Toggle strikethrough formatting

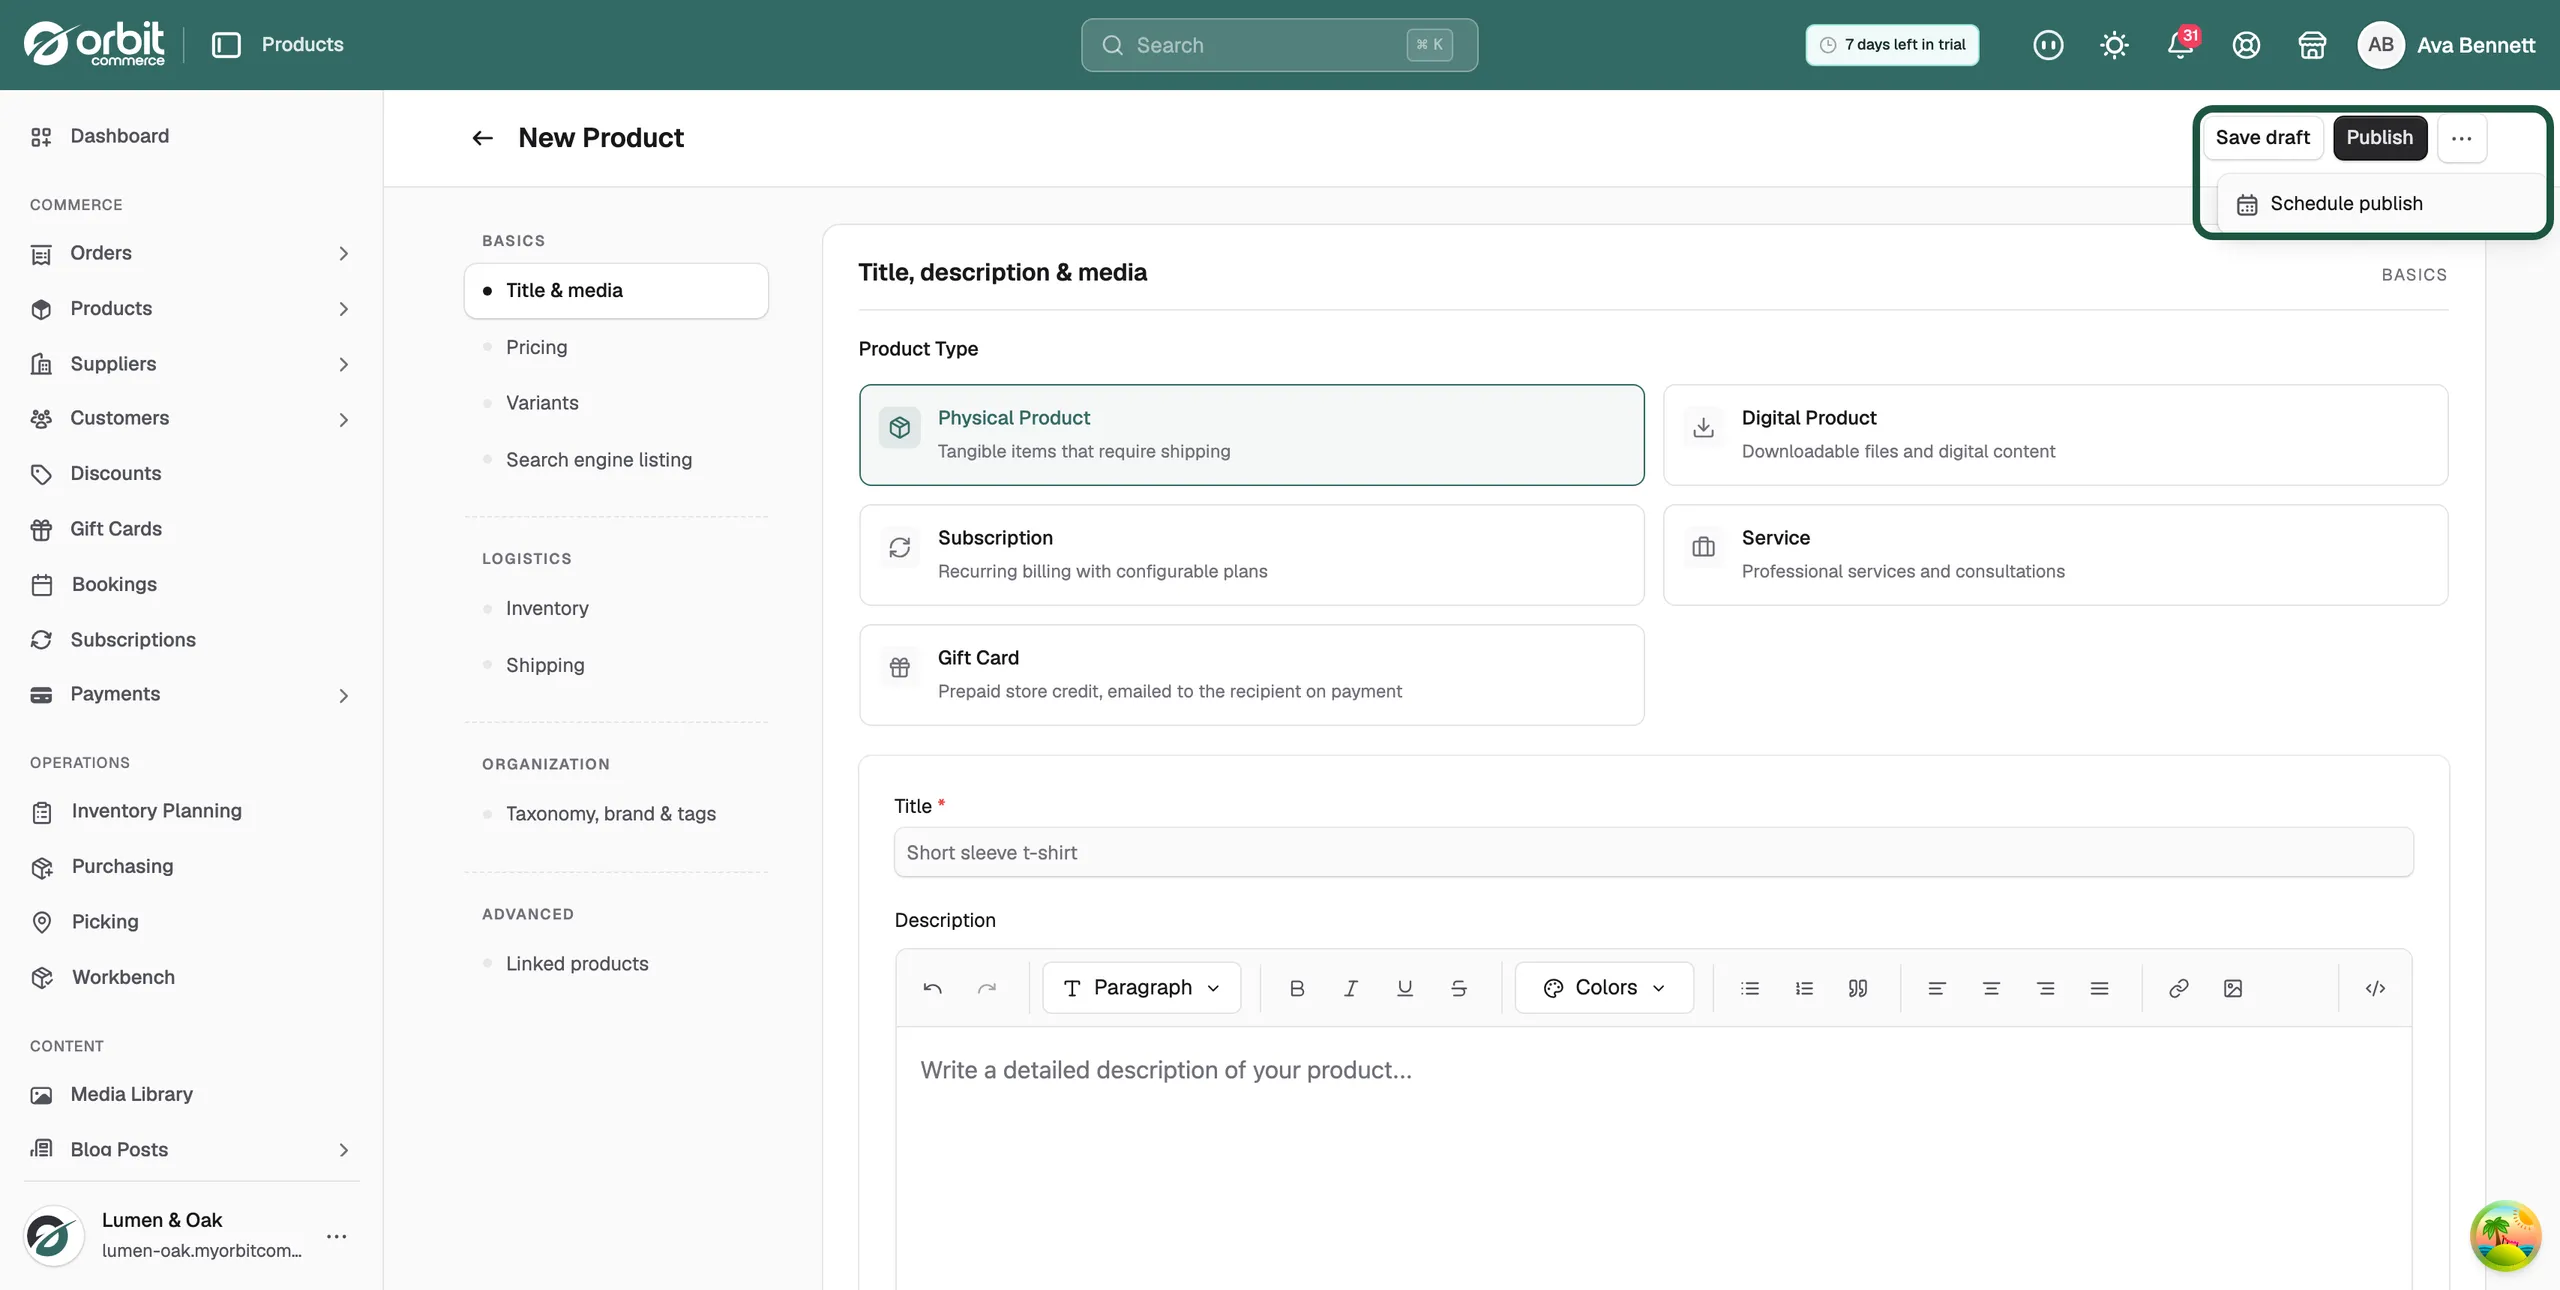pyautogui.click(x=1459, y=988)
